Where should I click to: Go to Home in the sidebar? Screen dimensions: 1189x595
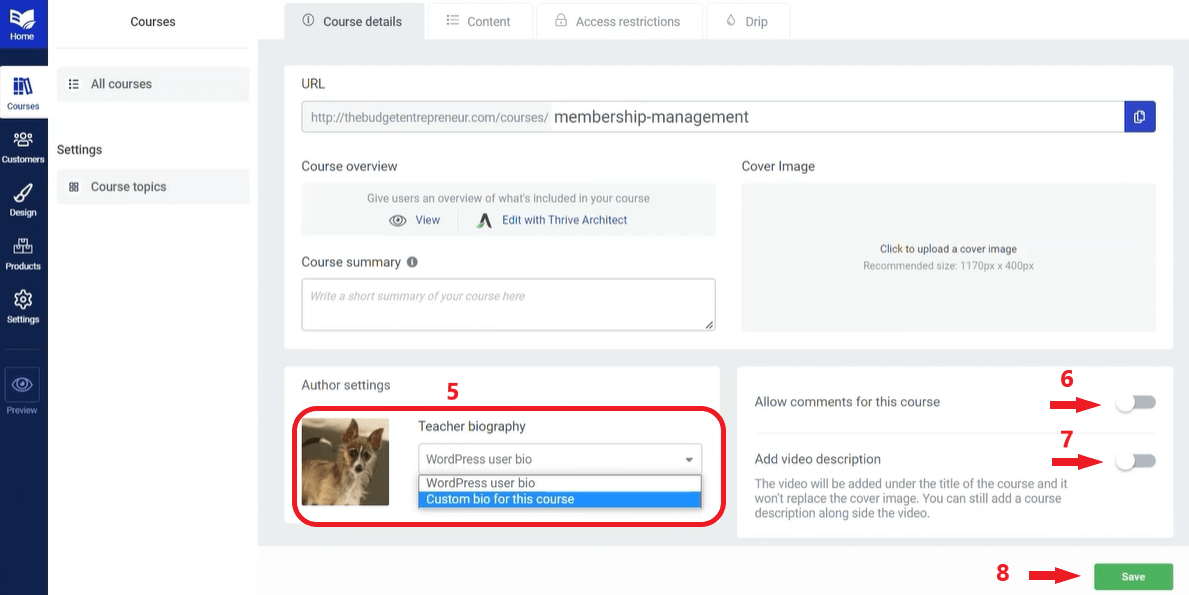coord(23,23)
